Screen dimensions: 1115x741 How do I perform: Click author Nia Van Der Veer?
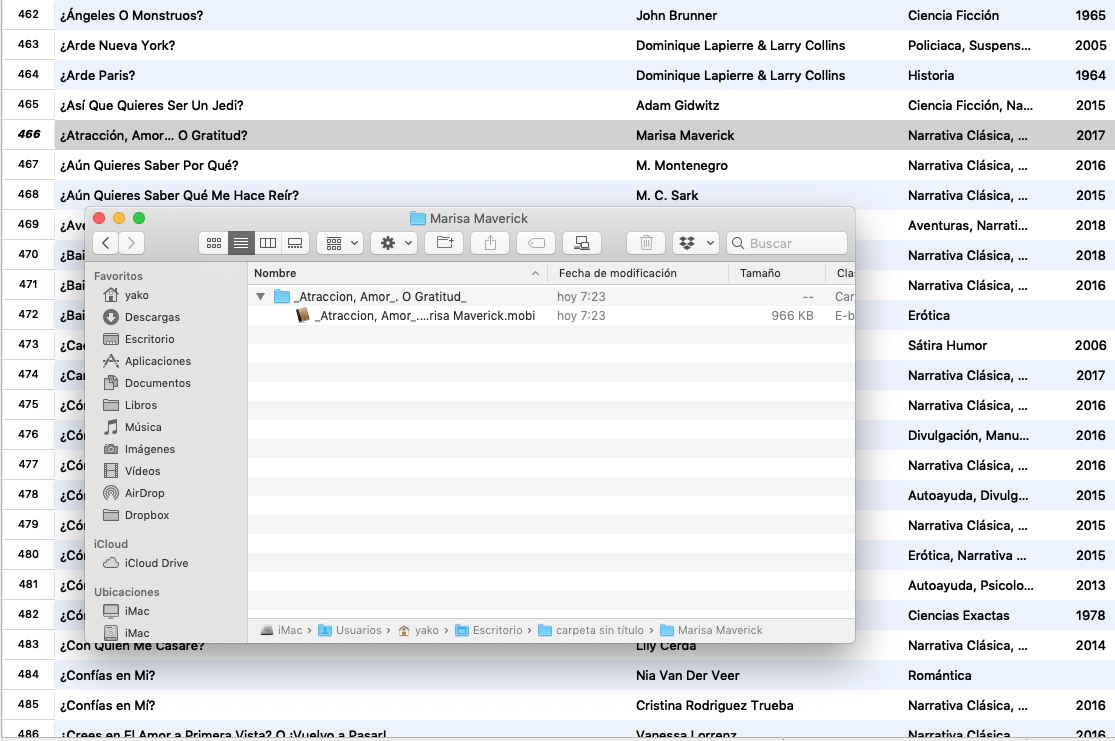click(688, 676)
